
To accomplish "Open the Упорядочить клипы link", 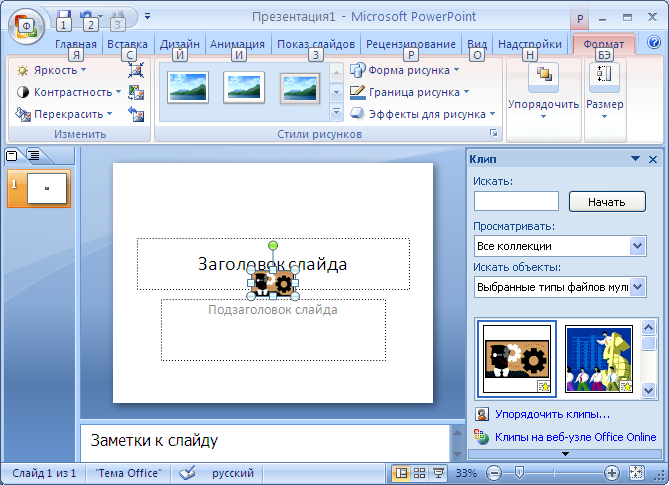I will click(552, 414).
